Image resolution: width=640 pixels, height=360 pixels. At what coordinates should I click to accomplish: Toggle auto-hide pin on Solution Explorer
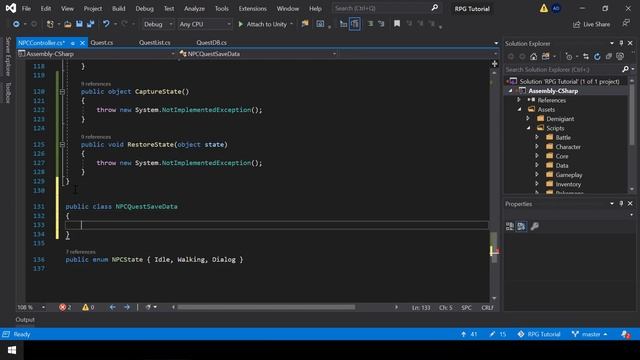click(x=621, y=43)
